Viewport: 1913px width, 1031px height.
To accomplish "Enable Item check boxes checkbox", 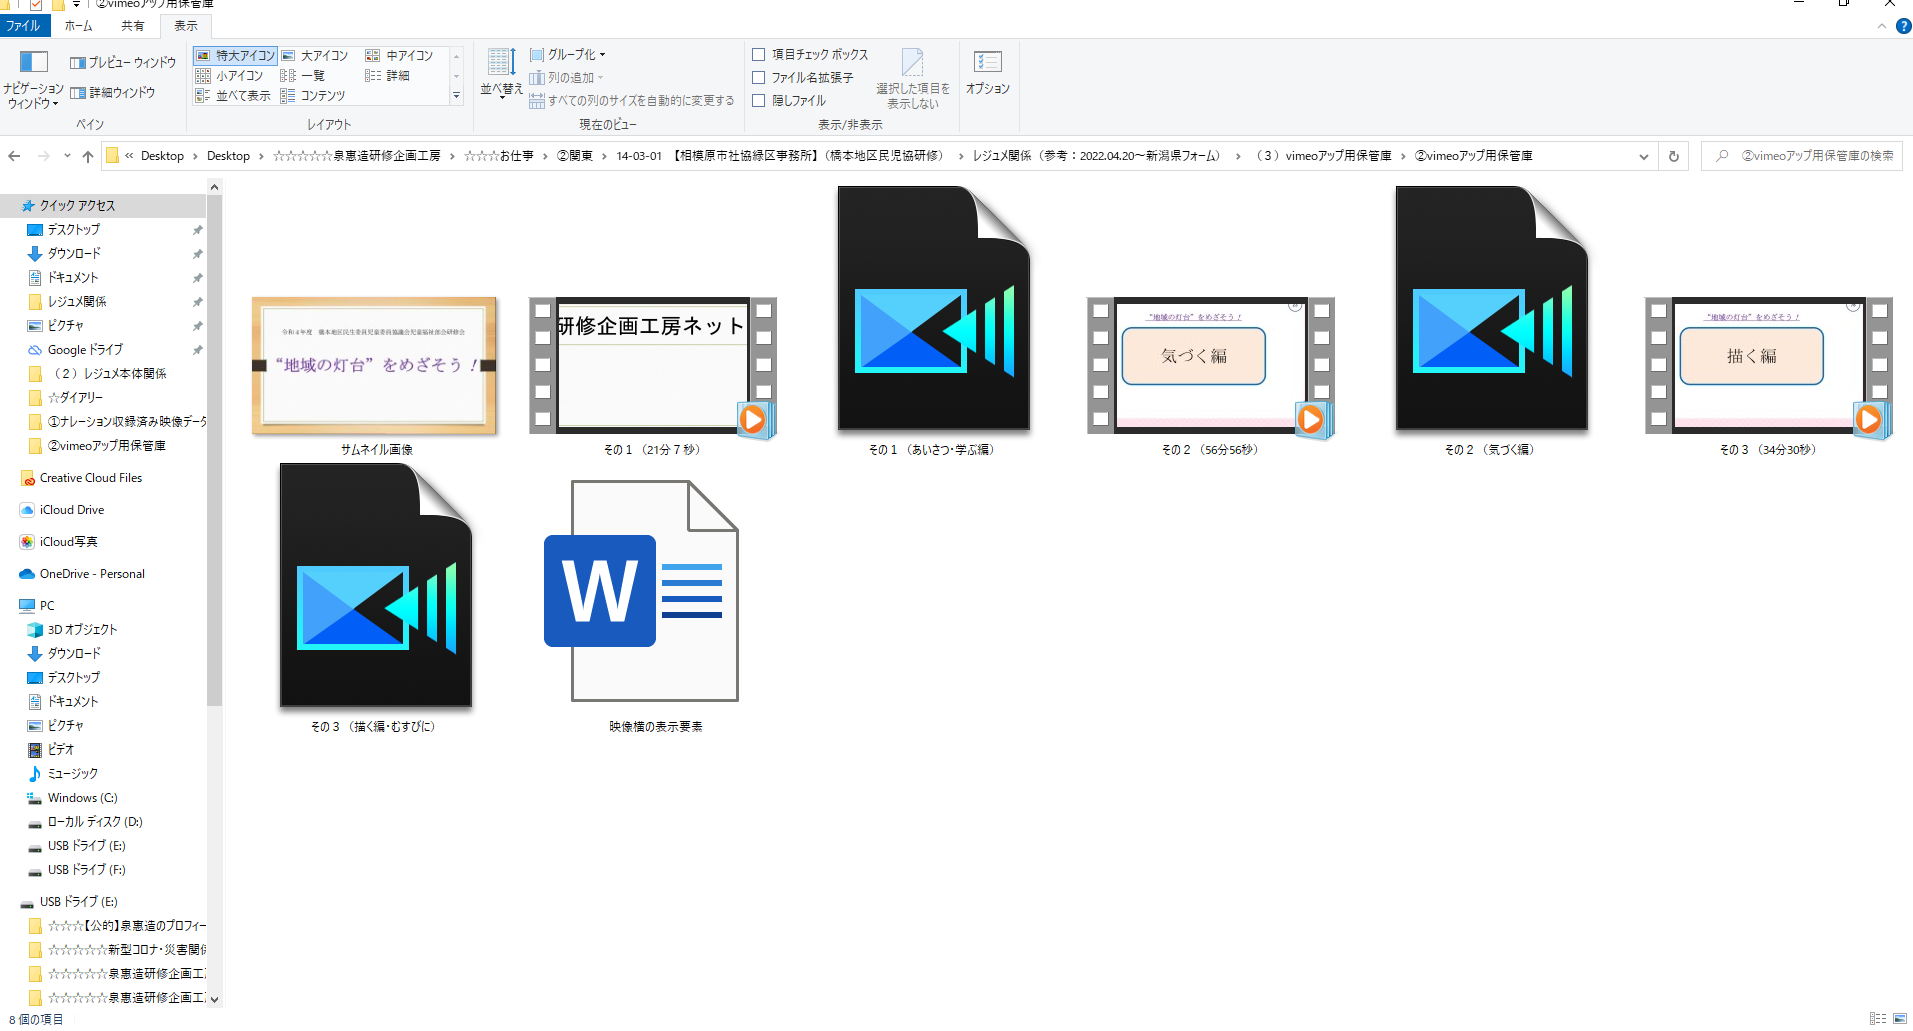I will tap(759, 54).
